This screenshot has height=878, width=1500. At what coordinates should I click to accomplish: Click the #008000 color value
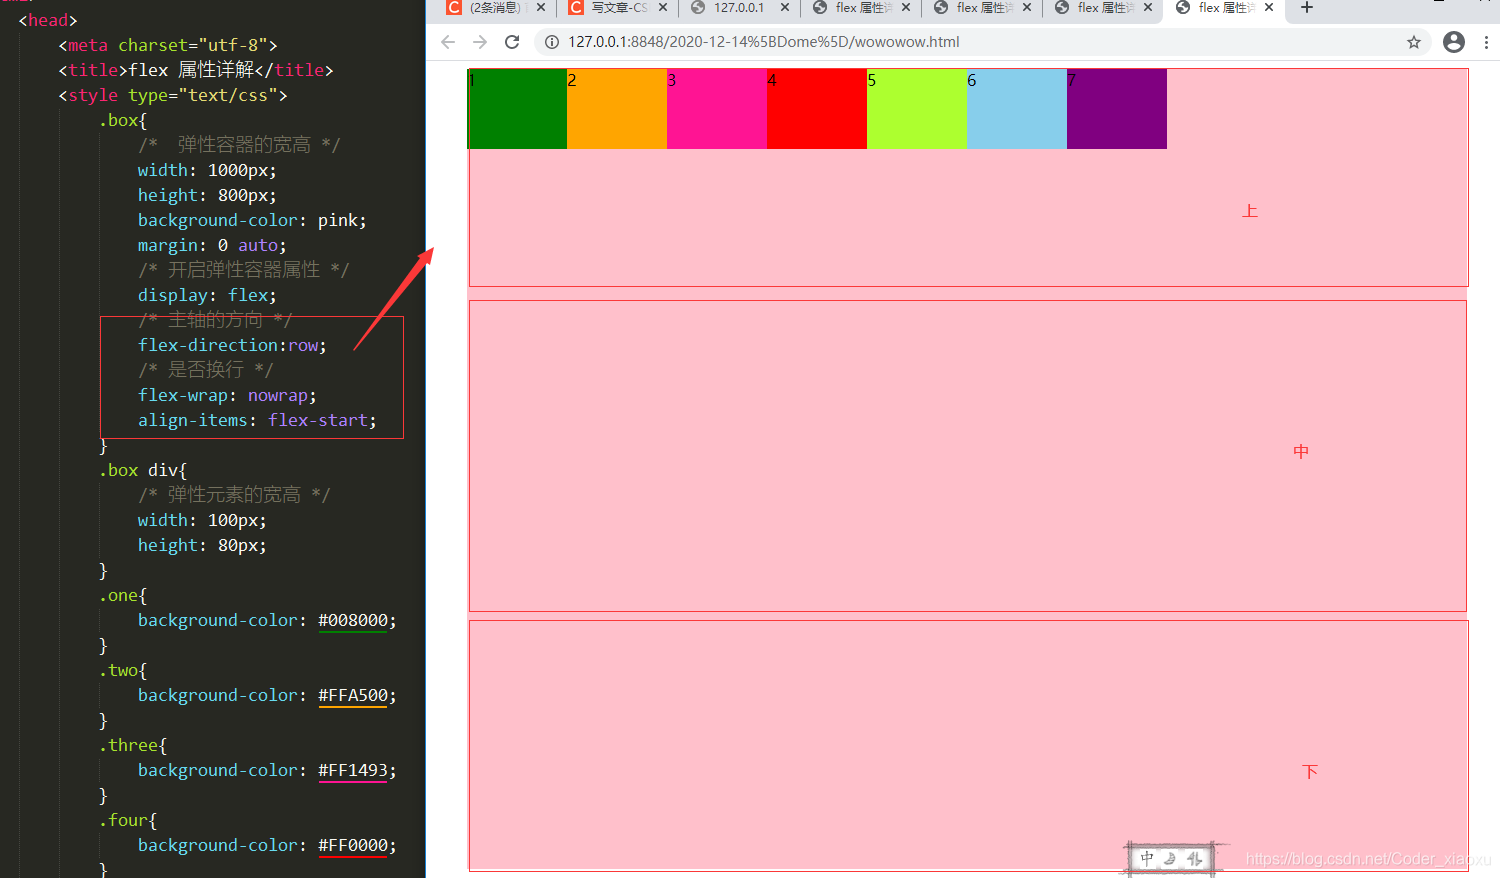point(353,620)
